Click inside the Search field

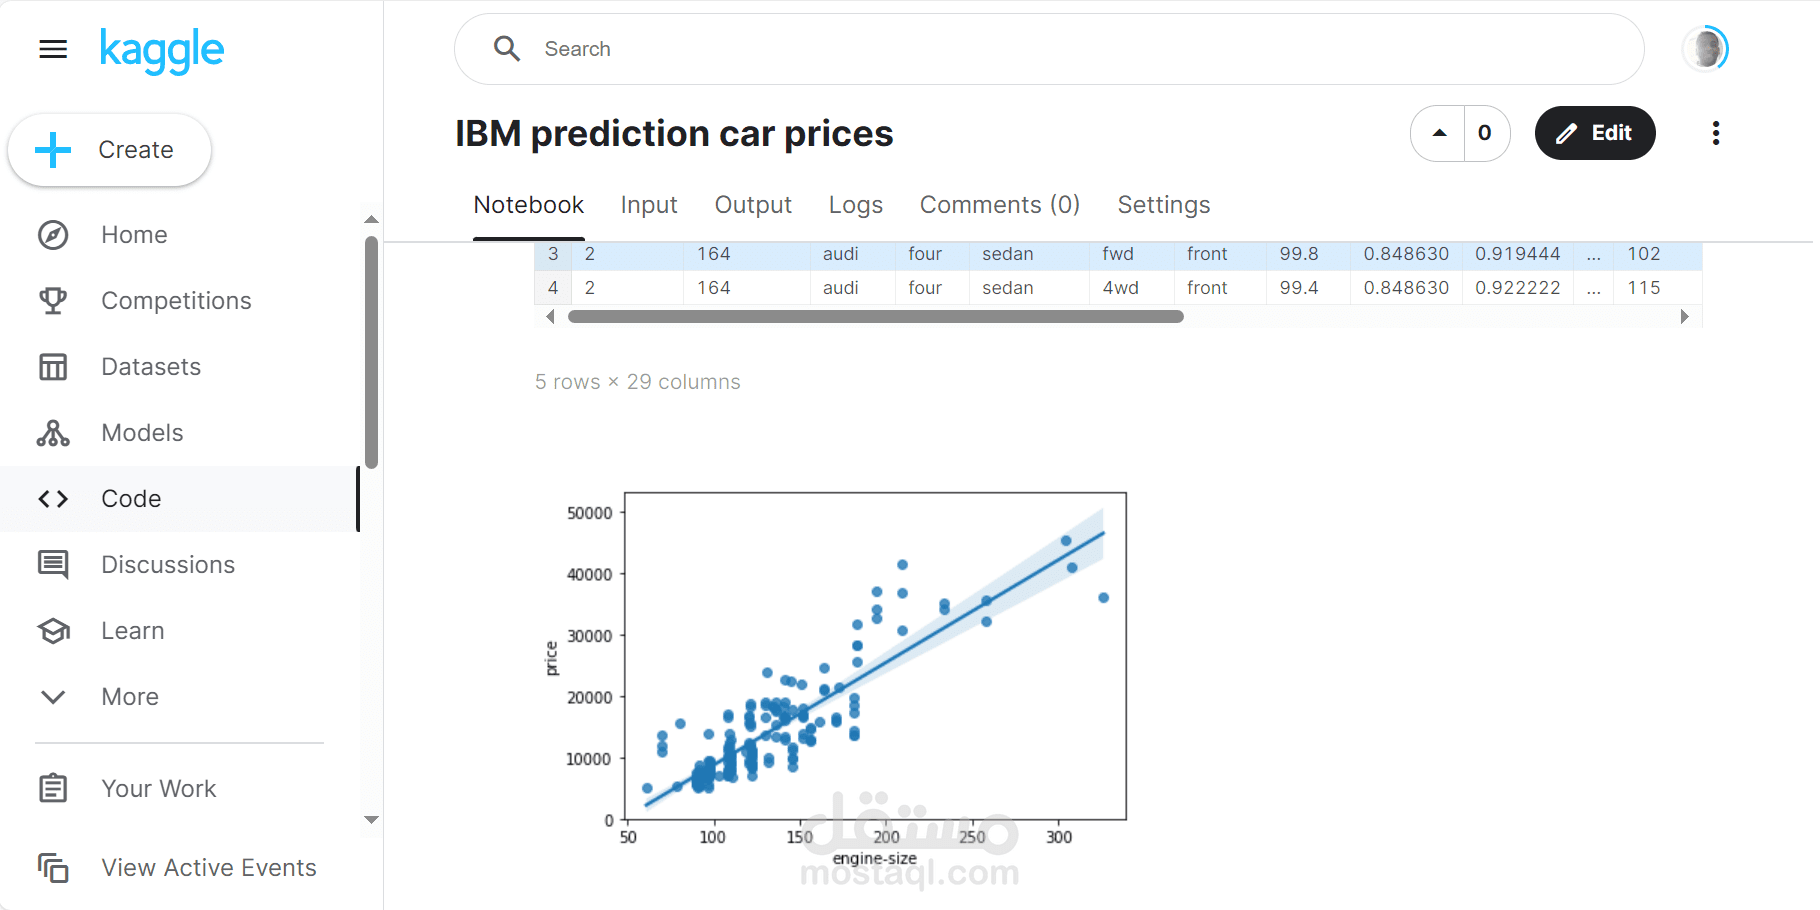900,48
